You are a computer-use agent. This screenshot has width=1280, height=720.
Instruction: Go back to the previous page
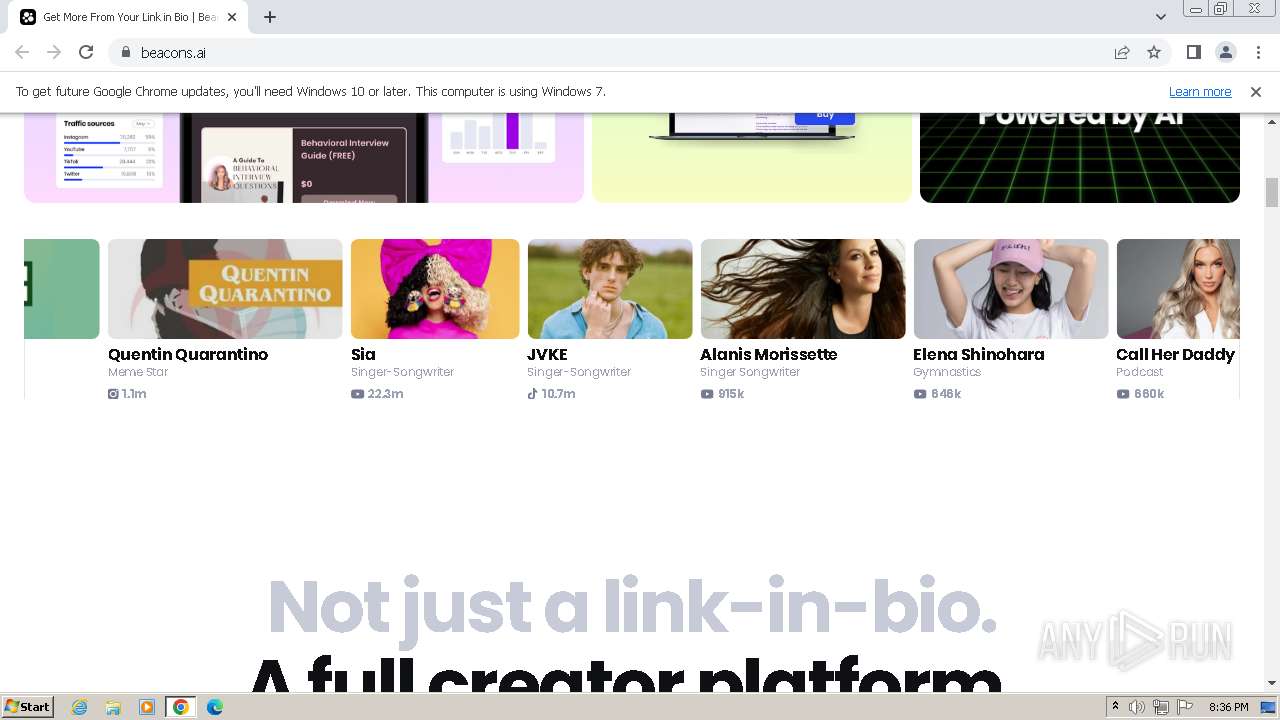click(22, 52)
